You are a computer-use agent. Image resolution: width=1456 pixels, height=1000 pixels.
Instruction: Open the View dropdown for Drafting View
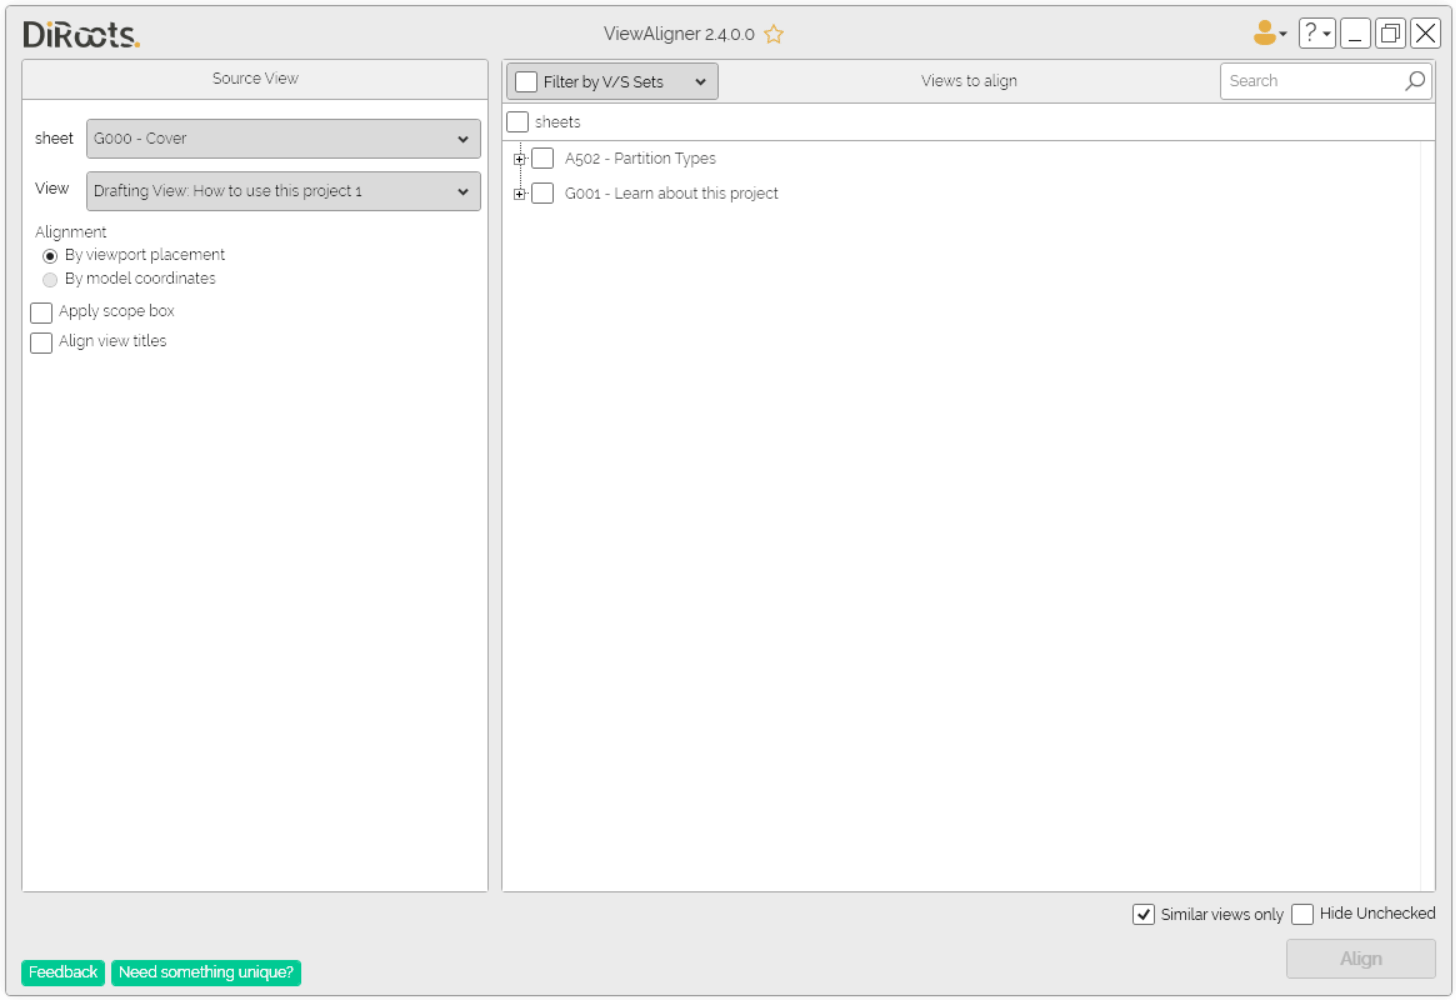point(283,191)
